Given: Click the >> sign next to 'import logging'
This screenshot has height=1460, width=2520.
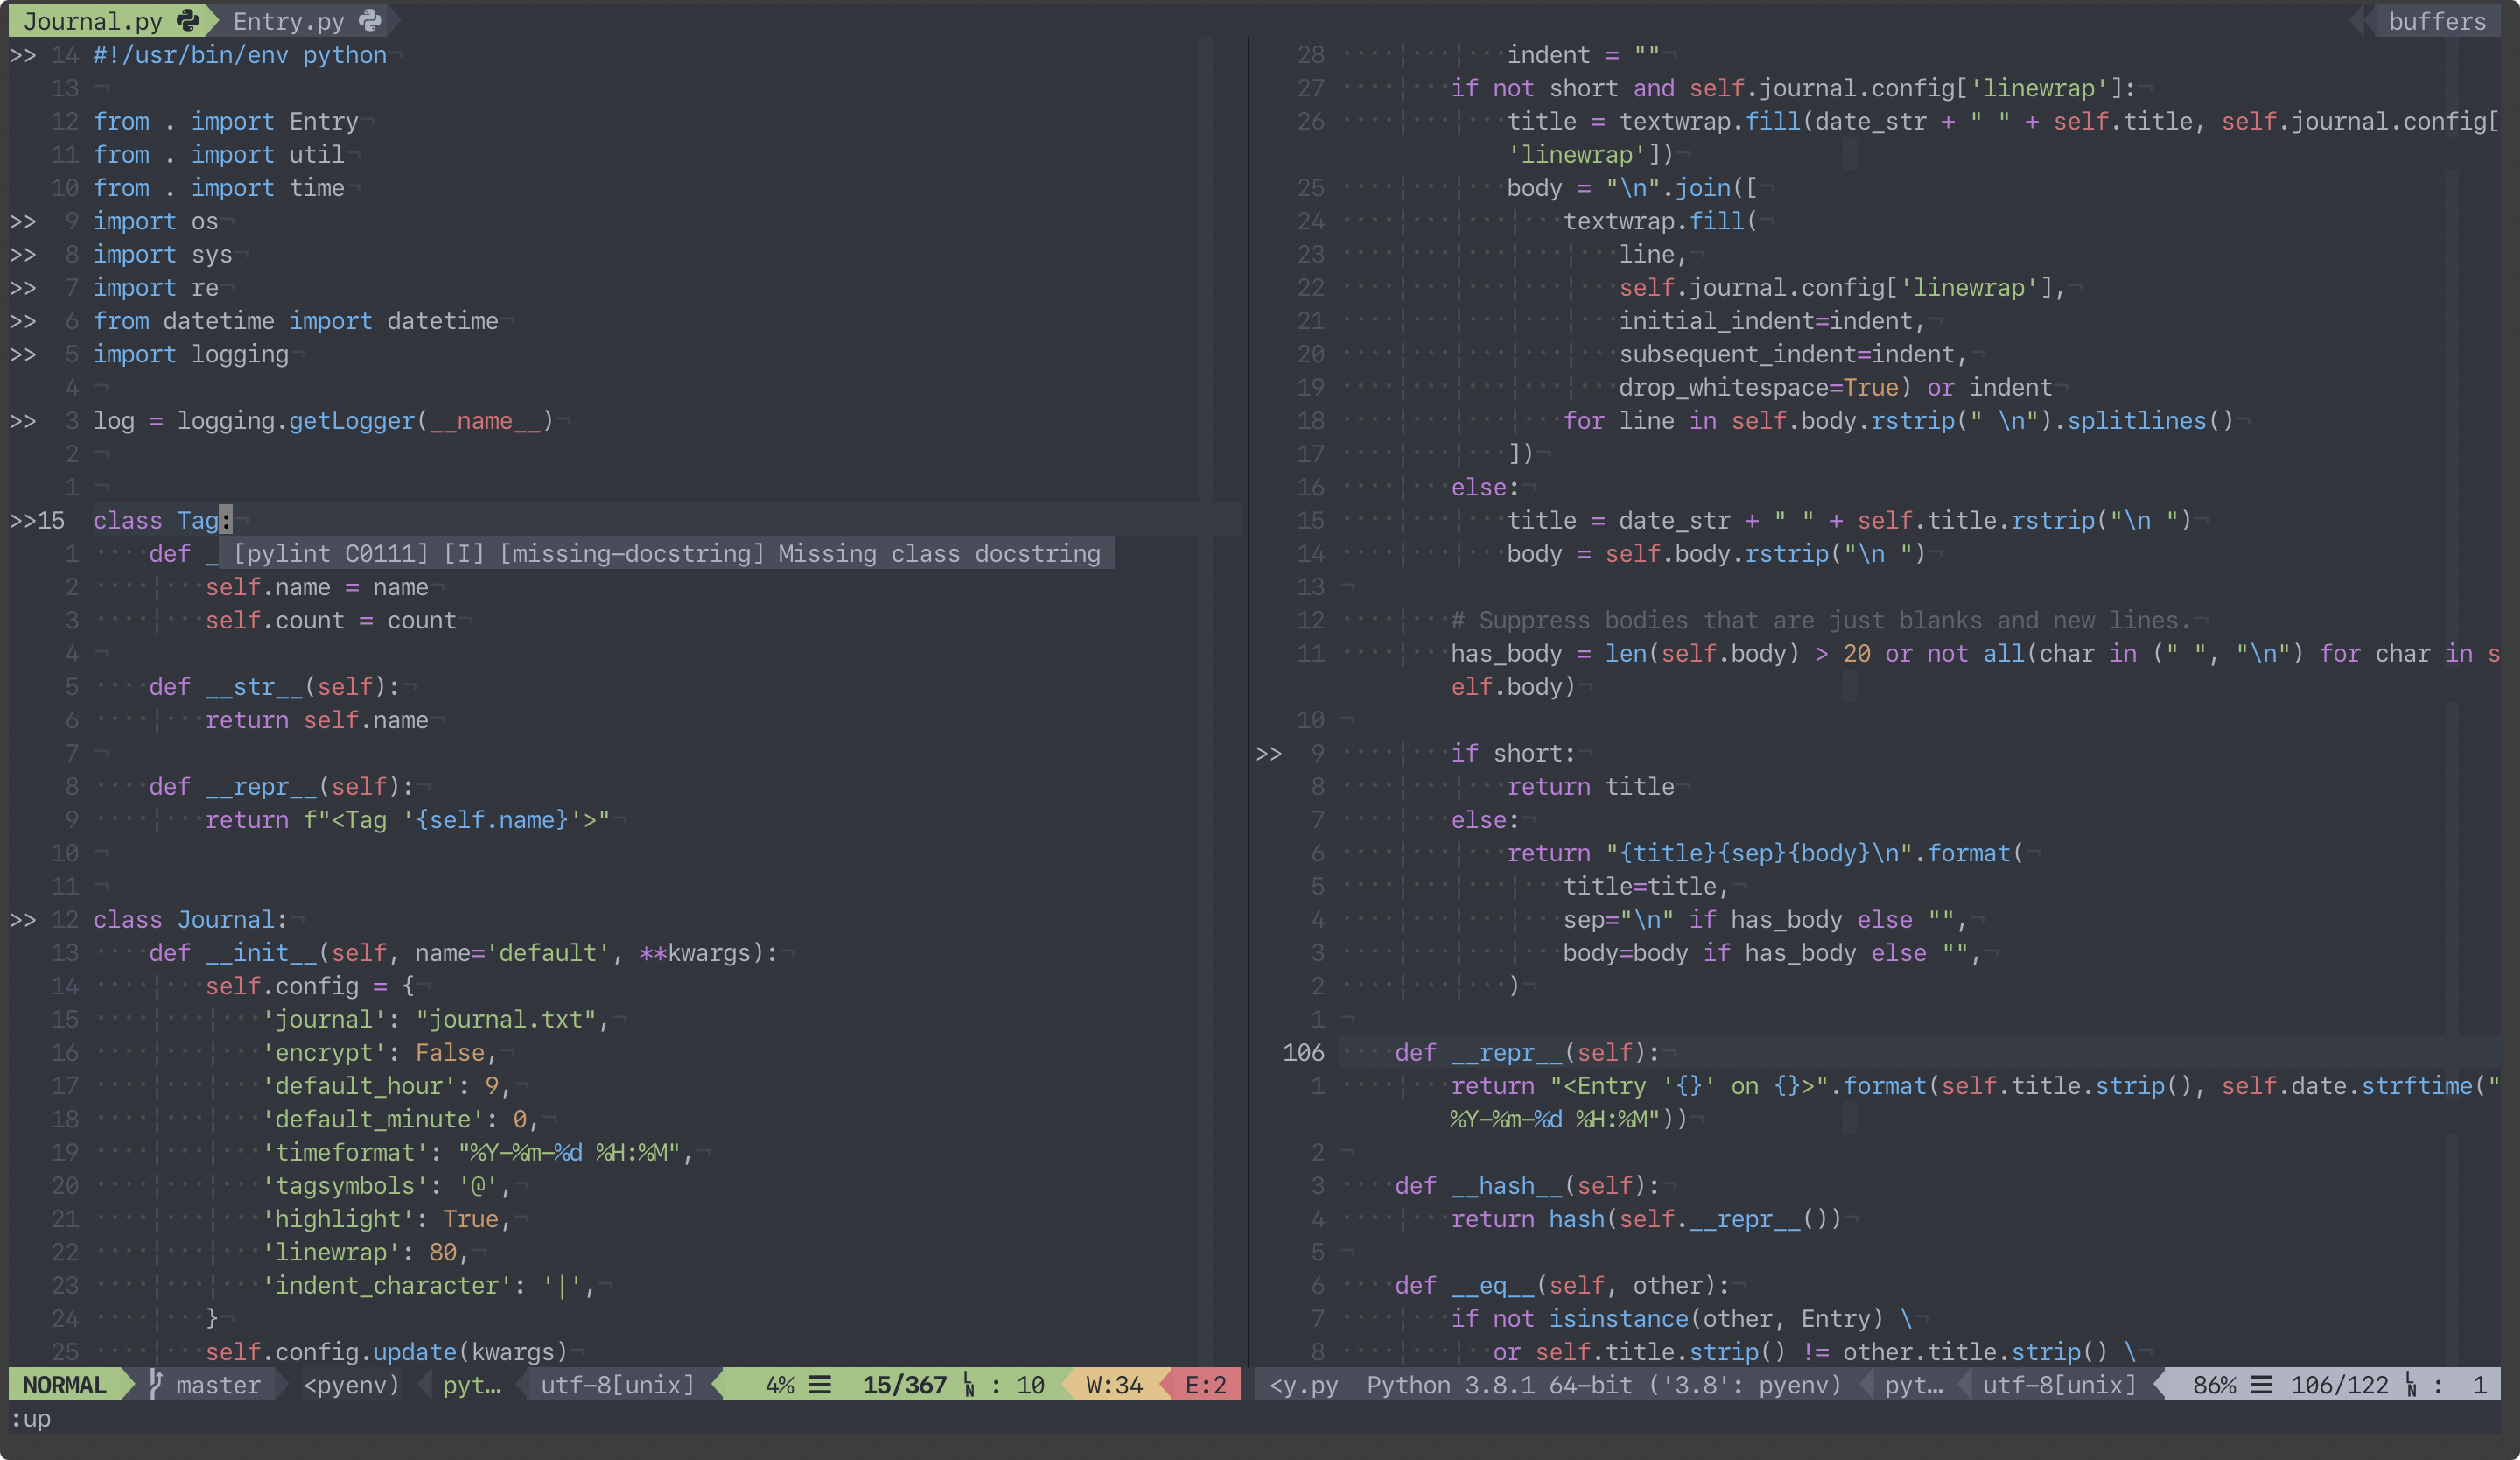Looking at the screenshot, I should pos(23,355).
